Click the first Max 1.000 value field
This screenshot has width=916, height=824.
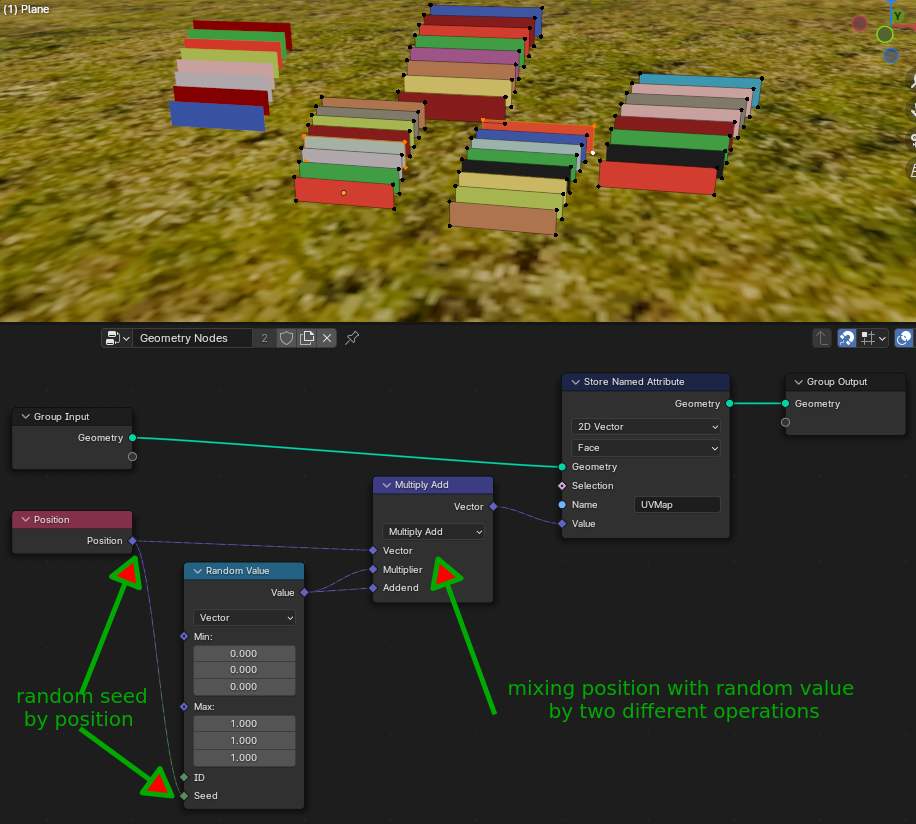(x=244, y=724)
